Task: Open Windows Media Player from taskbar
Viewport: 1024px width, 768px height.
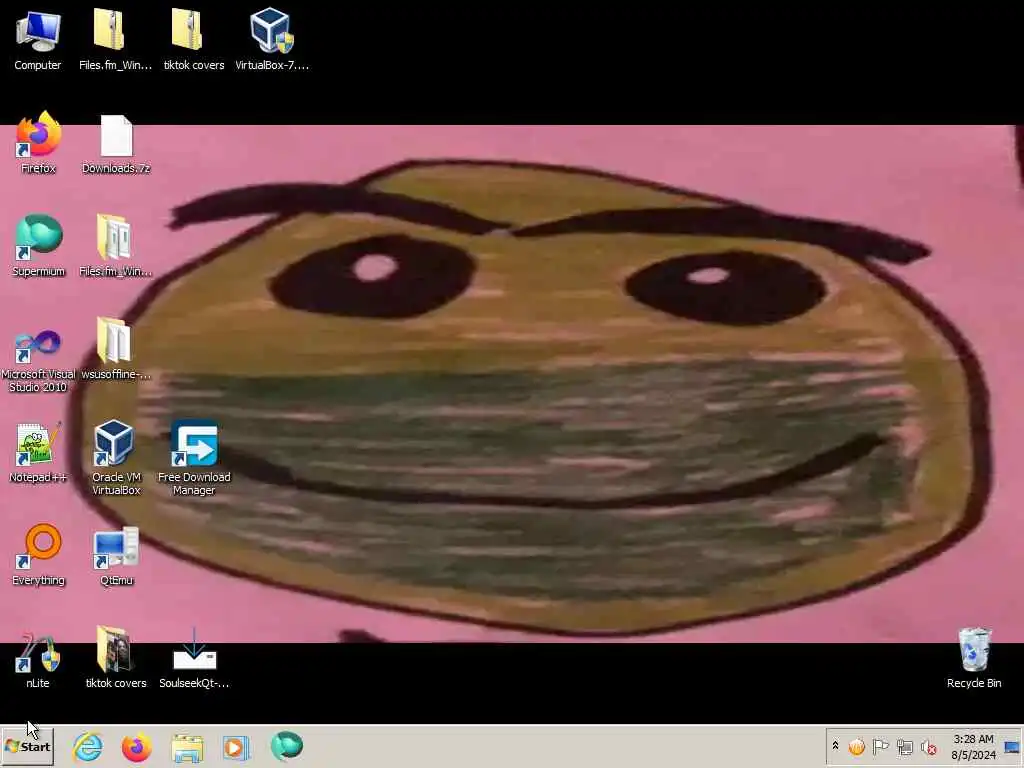Action: [x=236, y=746]
